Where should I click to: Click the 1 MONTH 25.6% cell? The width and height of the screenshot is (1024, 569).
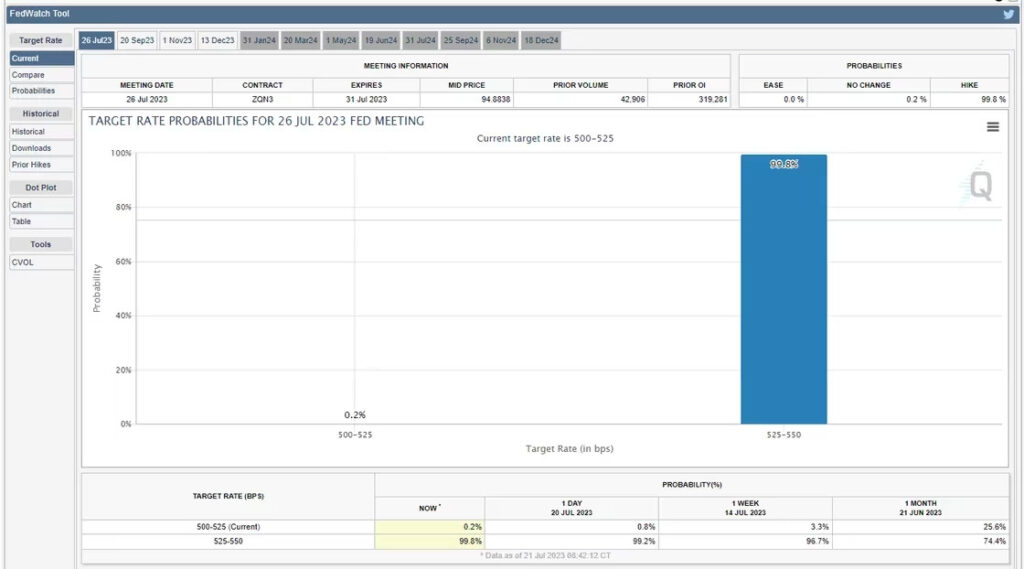pyautogui.click(x=920, y=527)
